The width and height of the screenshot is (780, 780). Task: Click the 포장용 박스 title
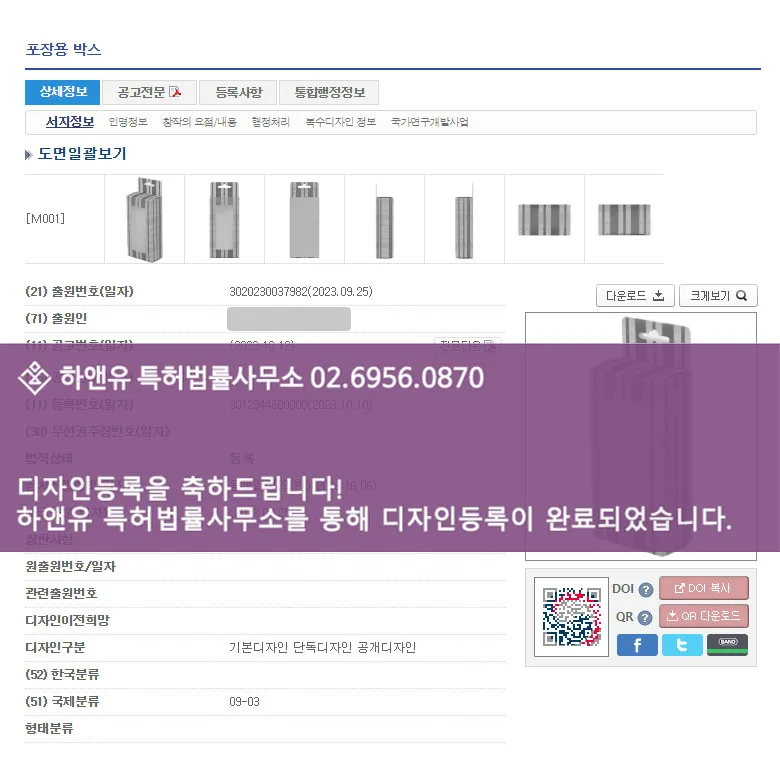(63, 49)
